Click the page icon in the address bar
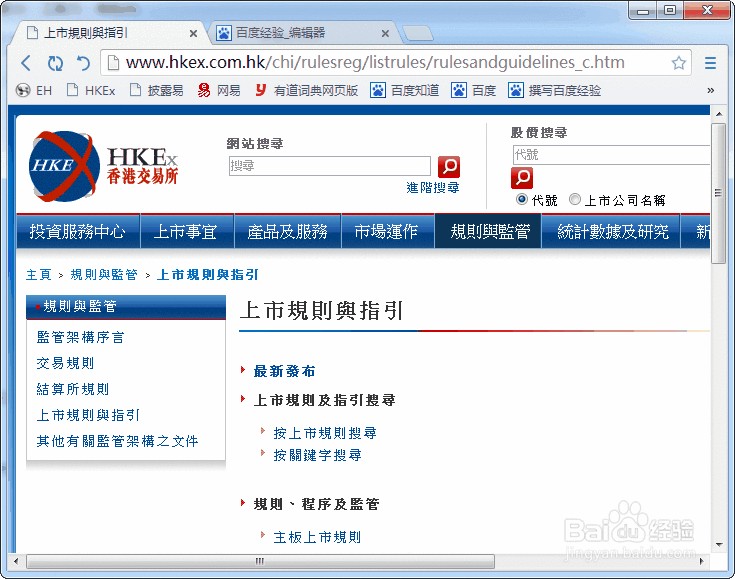Image resolution: width=735 pixels, height=579 pixels. coord(113,63)
